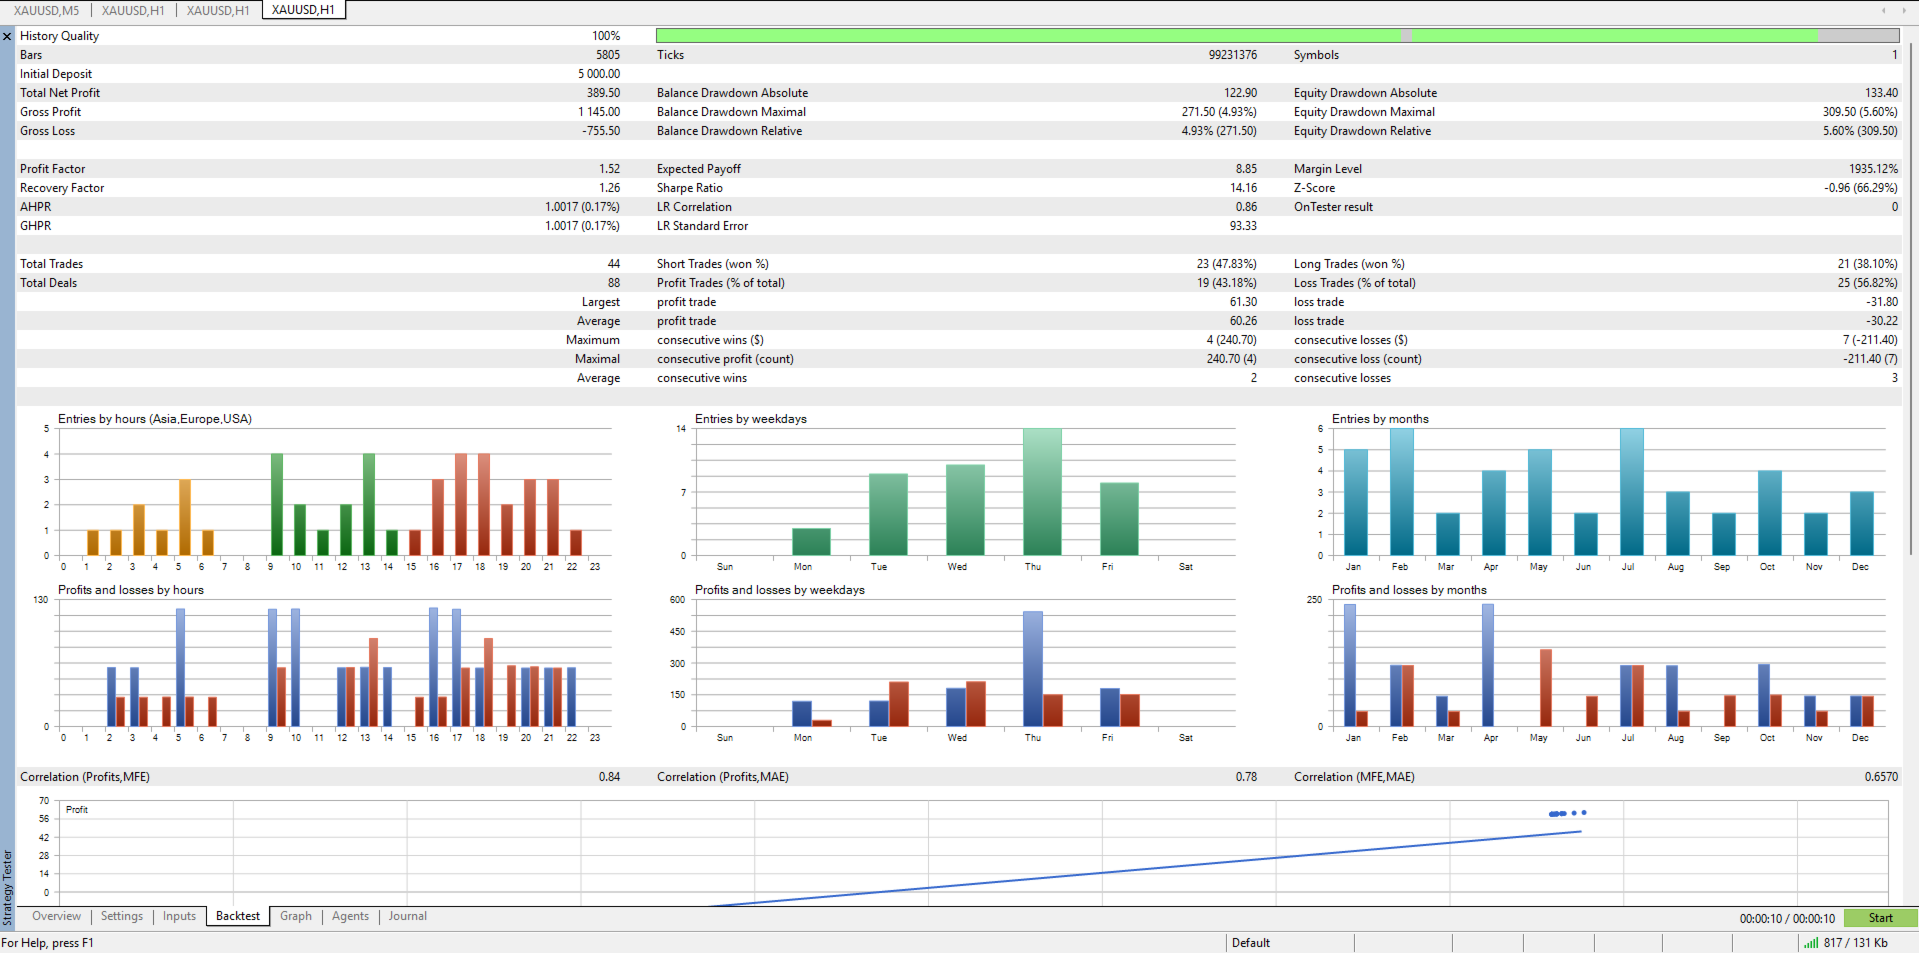Open the tester Settings tab
The image size is (1919, 953).
tap(122, 916)
